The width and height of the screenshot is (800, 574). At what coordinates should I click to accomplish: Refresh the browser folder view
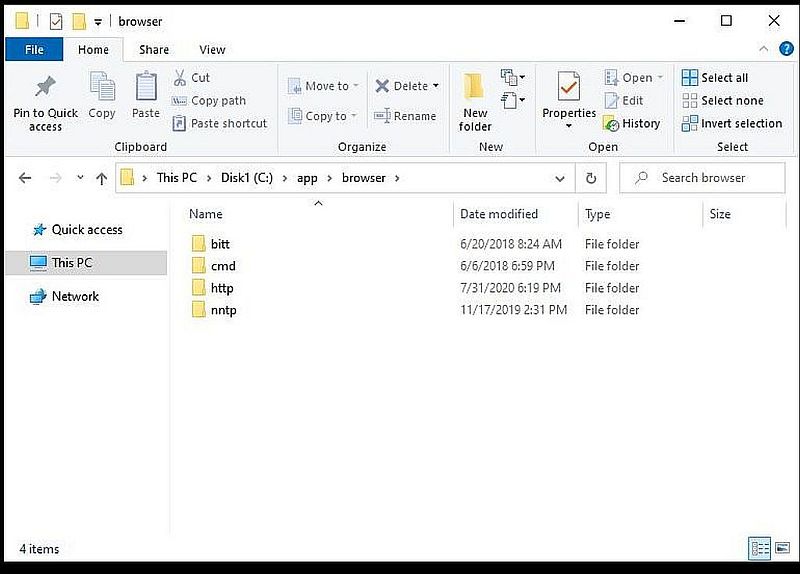[x=591, y=178]
